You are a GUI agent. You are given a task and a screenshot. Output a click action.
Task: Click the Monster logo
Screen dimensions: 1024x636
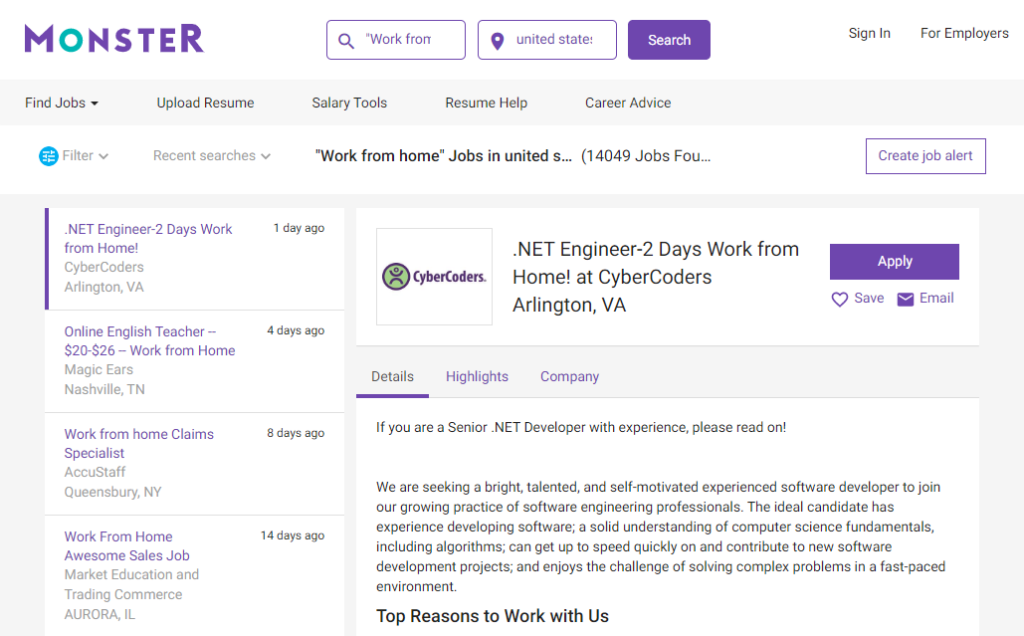click(114, 39)
